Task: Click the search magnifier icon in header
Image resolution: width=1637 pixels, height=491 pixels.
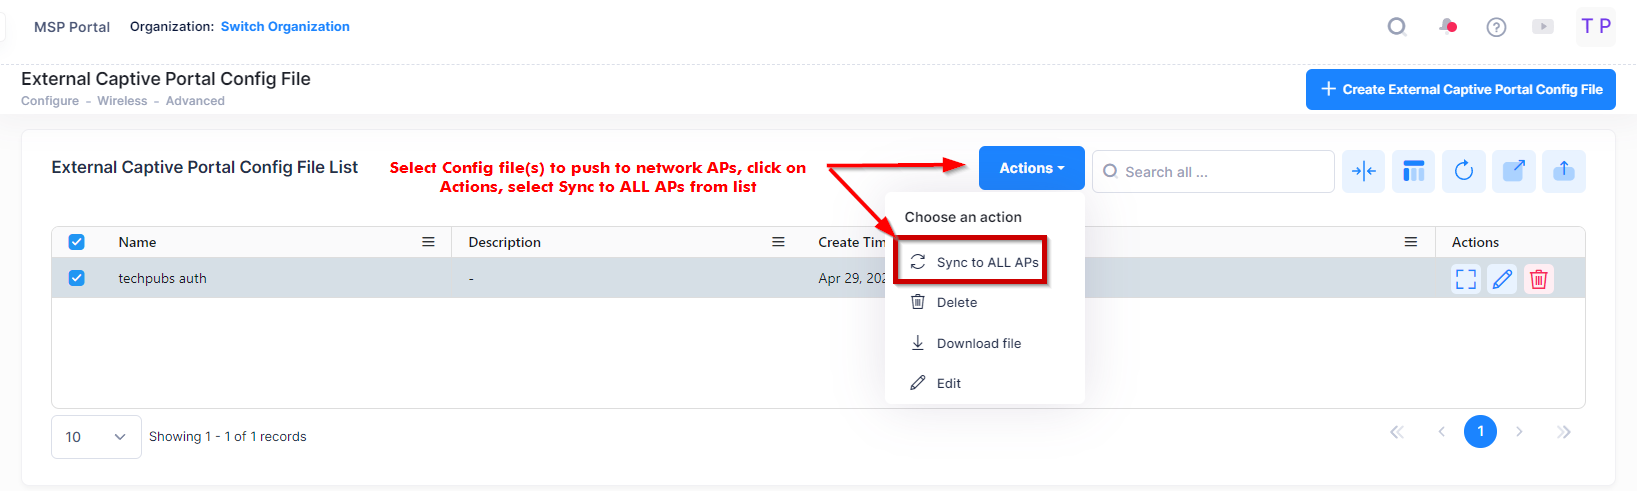Action: click(x=1397, y=27)
